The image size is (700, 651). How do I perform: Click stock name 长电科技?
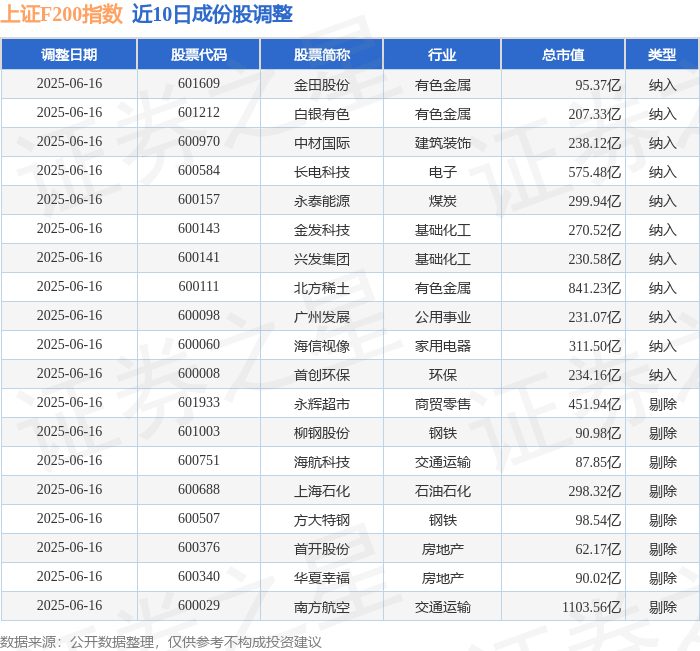[x=321, y=172]
